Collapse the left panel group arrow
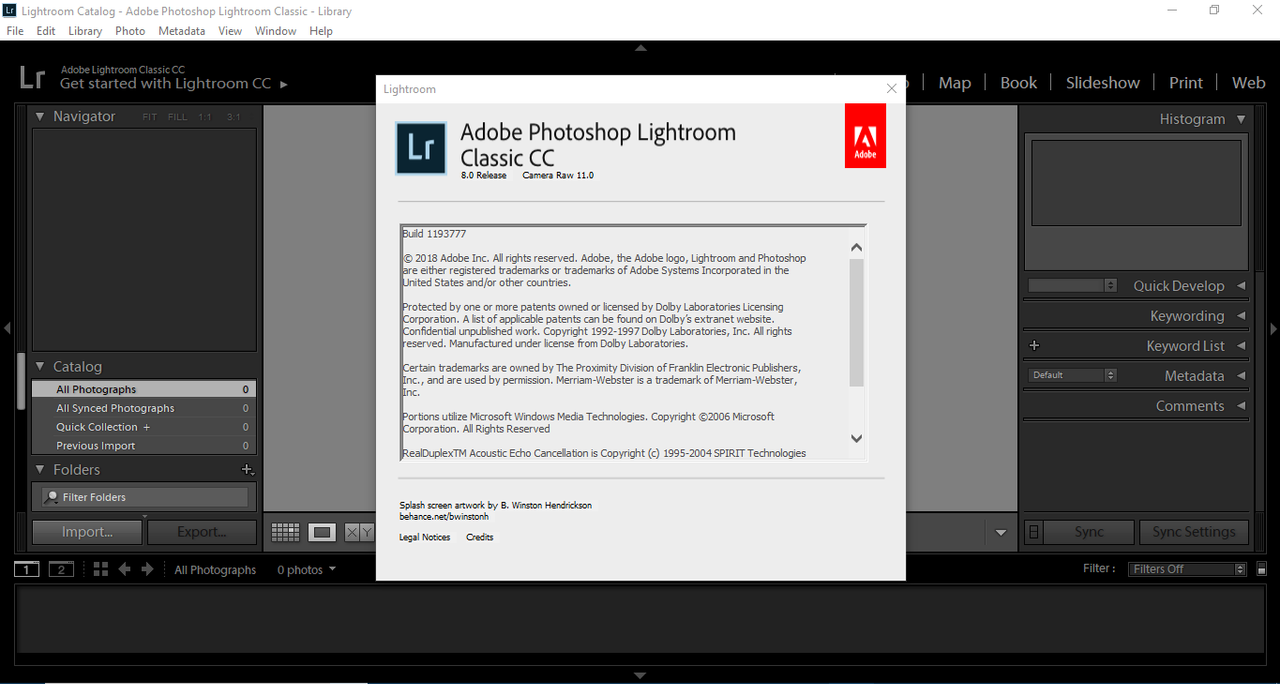1280x684 pixels. pos(7,327)
